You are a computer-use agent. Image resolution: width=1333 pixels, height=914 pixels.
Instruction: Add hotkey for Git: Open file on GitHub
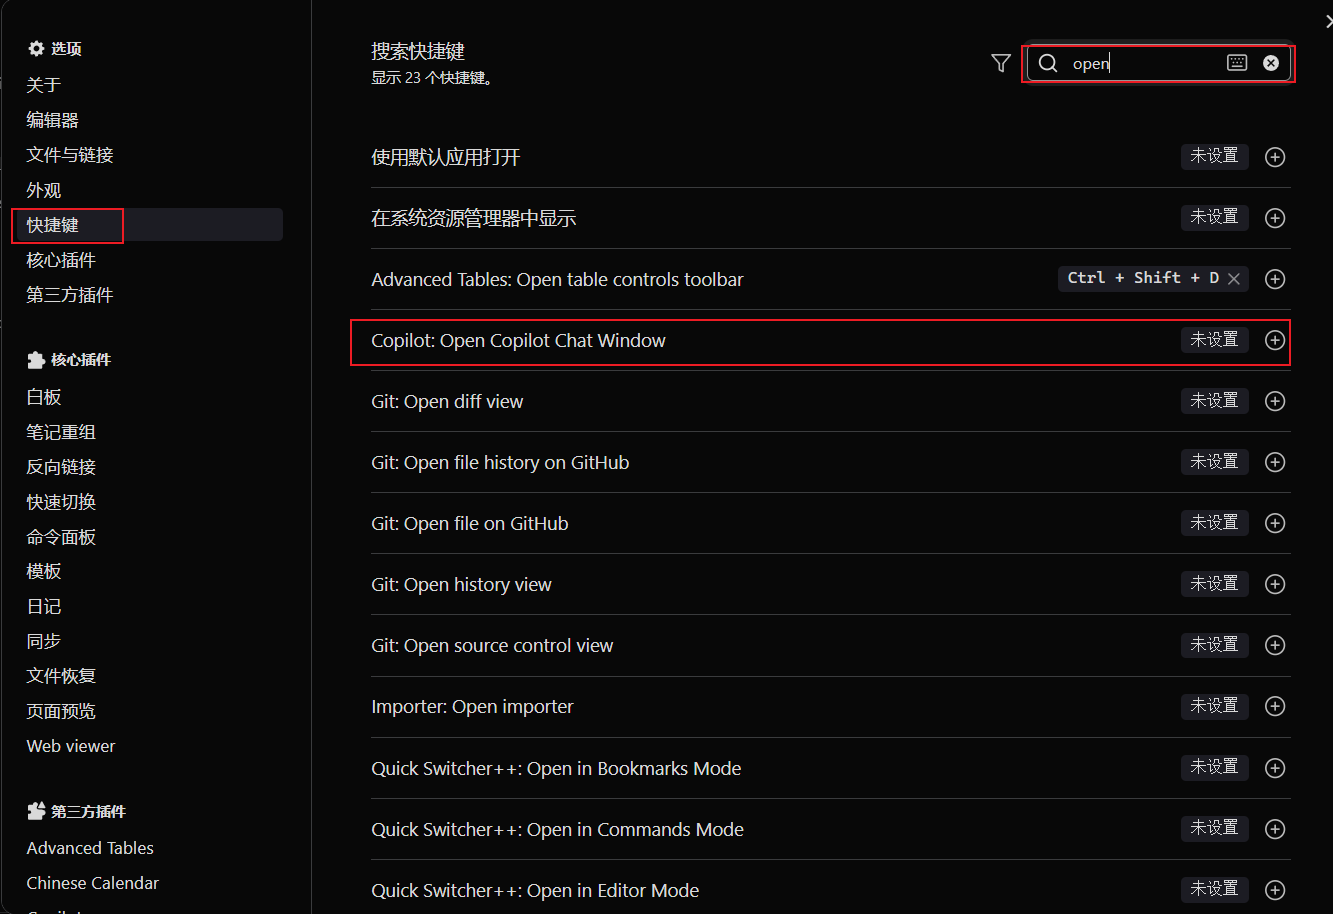click(x=1275, y=523)
